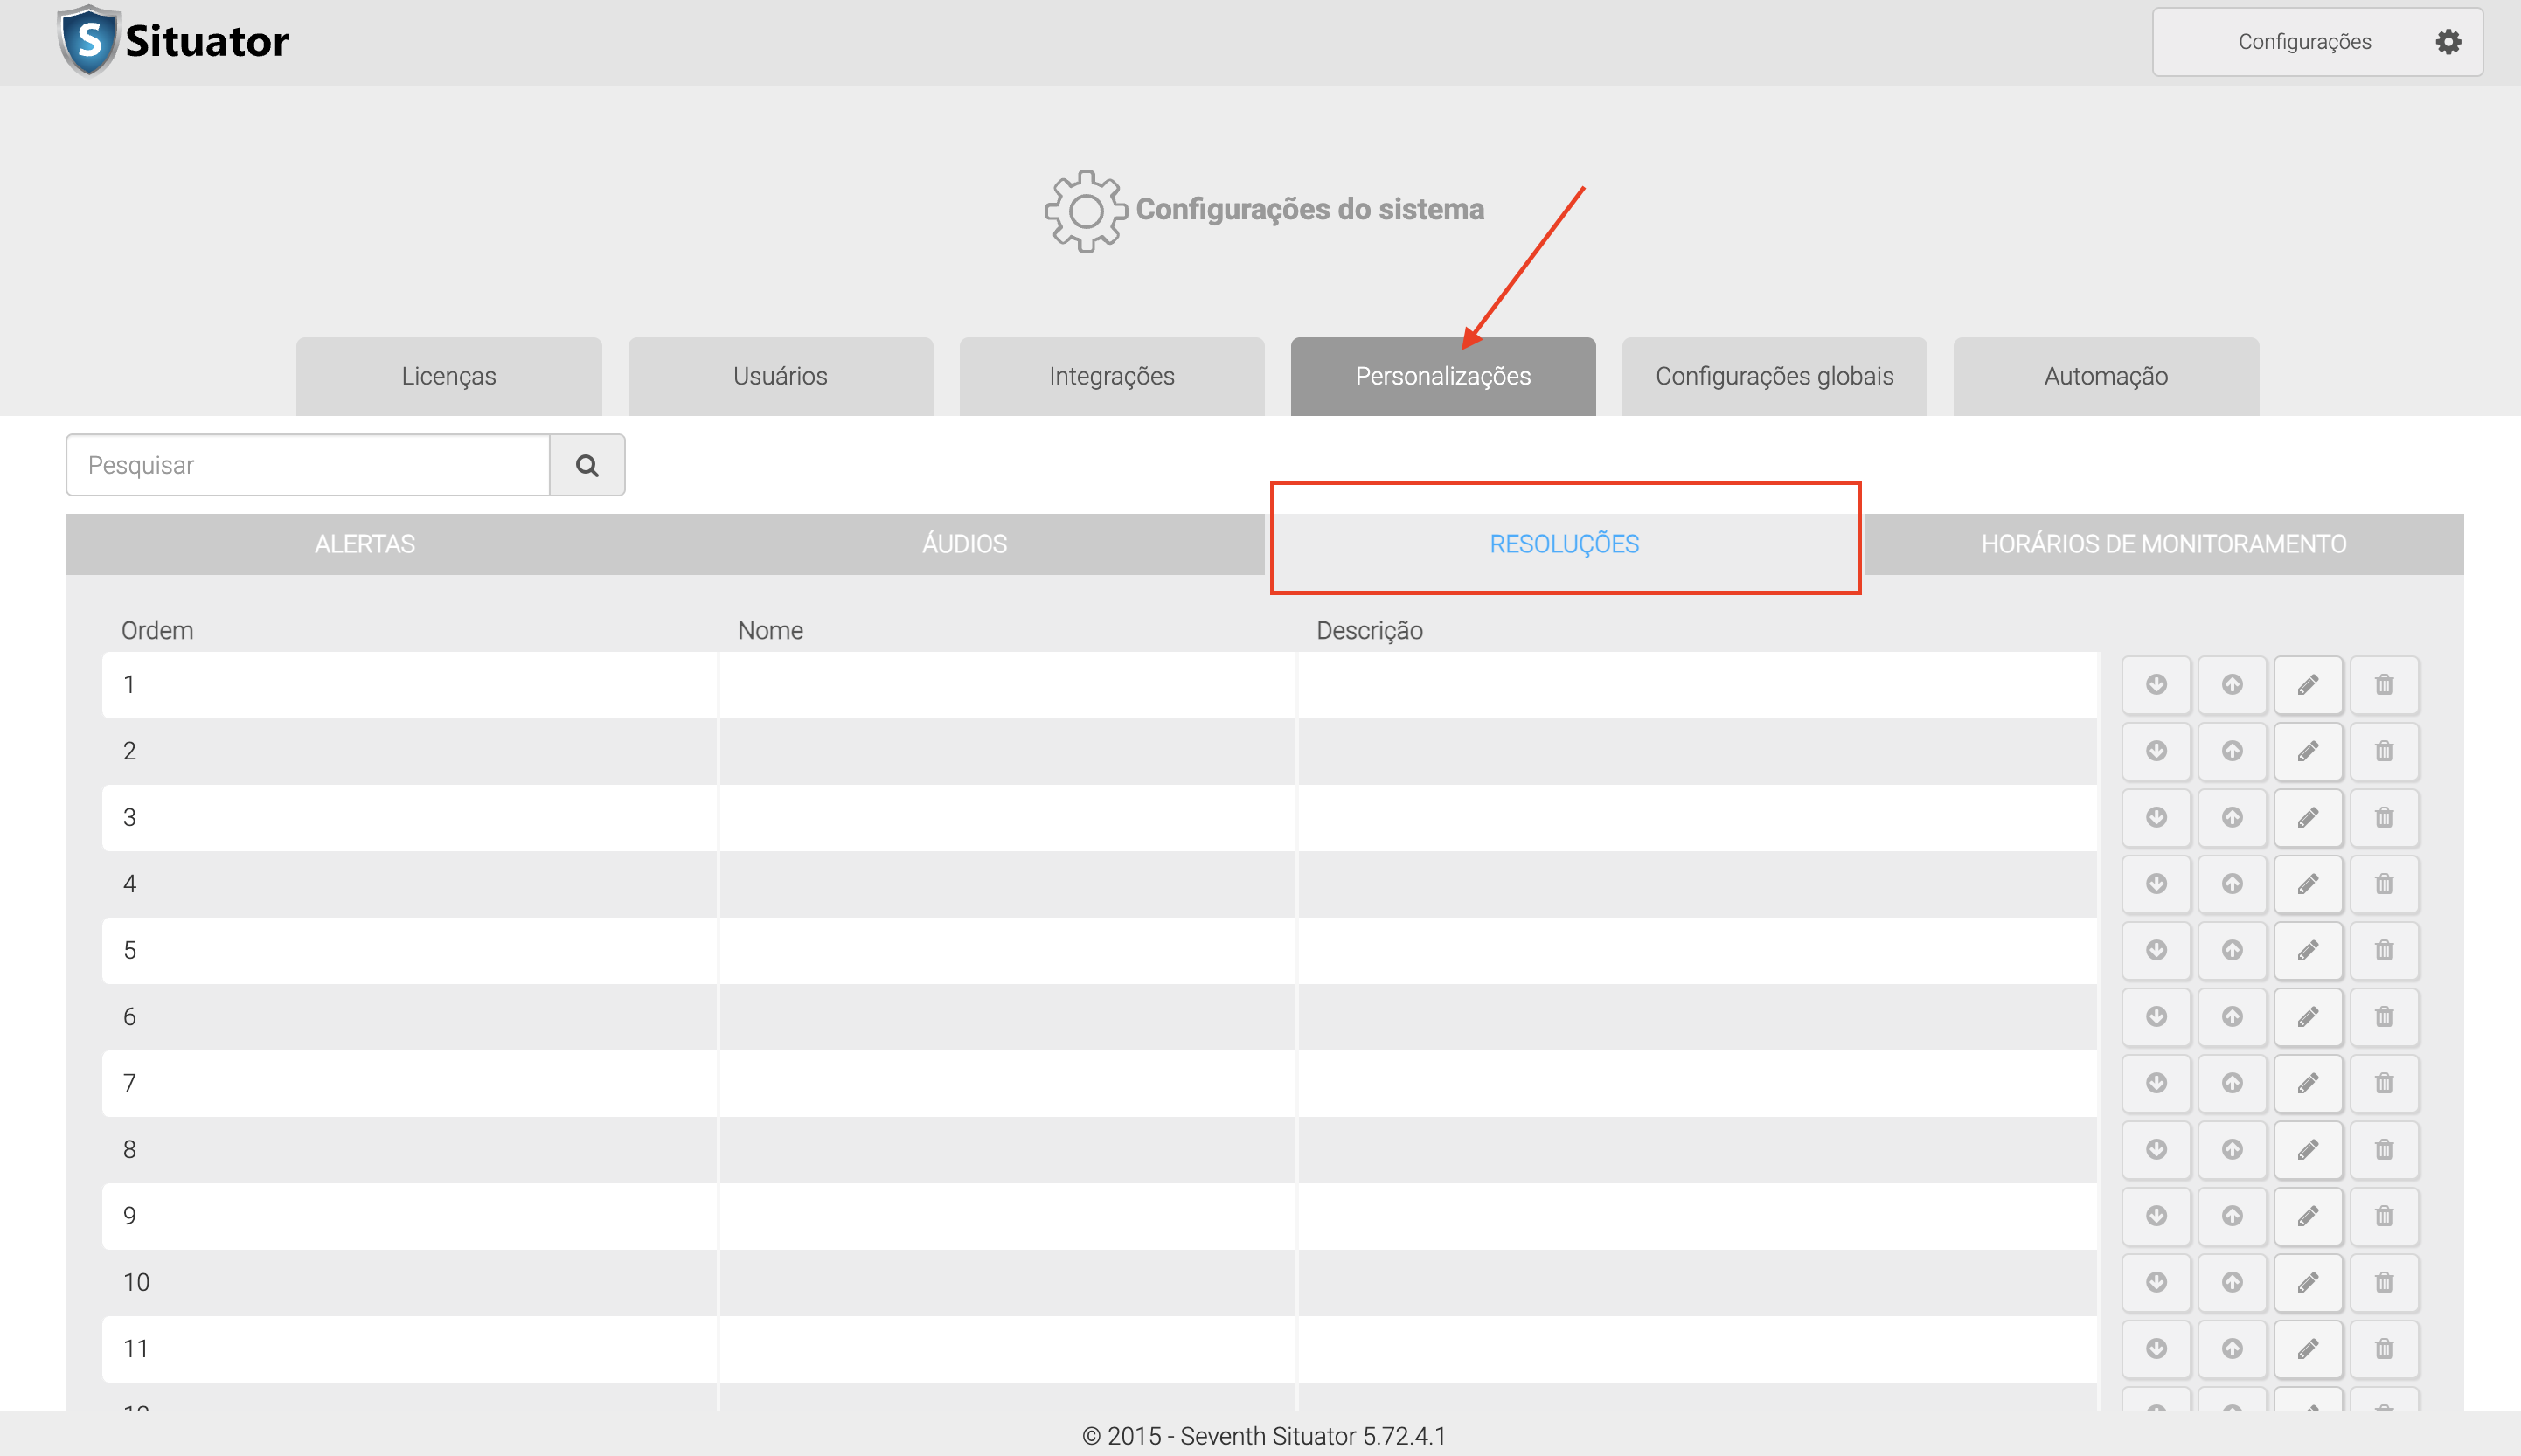The height and width of the screenshot is (1456, 2521).
Task: Move row 2 down with the arrow icon
Action: click(2156, 751)
